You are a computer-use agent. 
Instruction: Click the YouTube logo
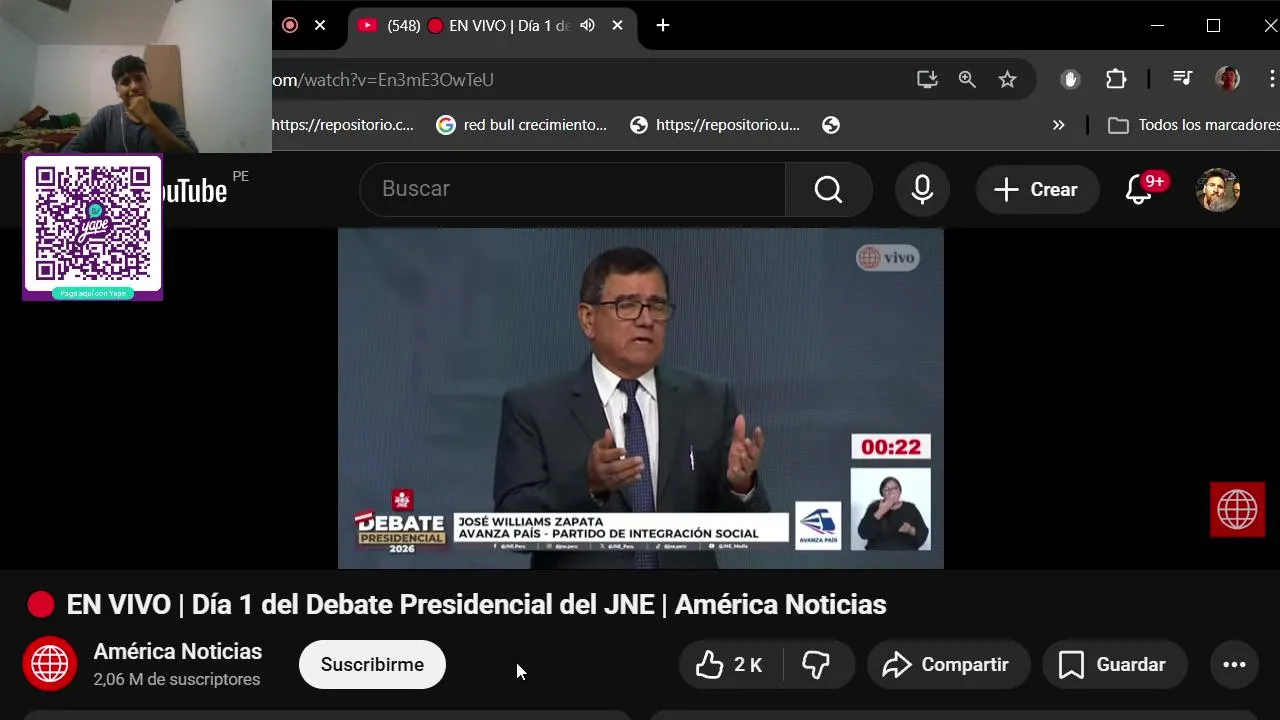click(195, 190)
